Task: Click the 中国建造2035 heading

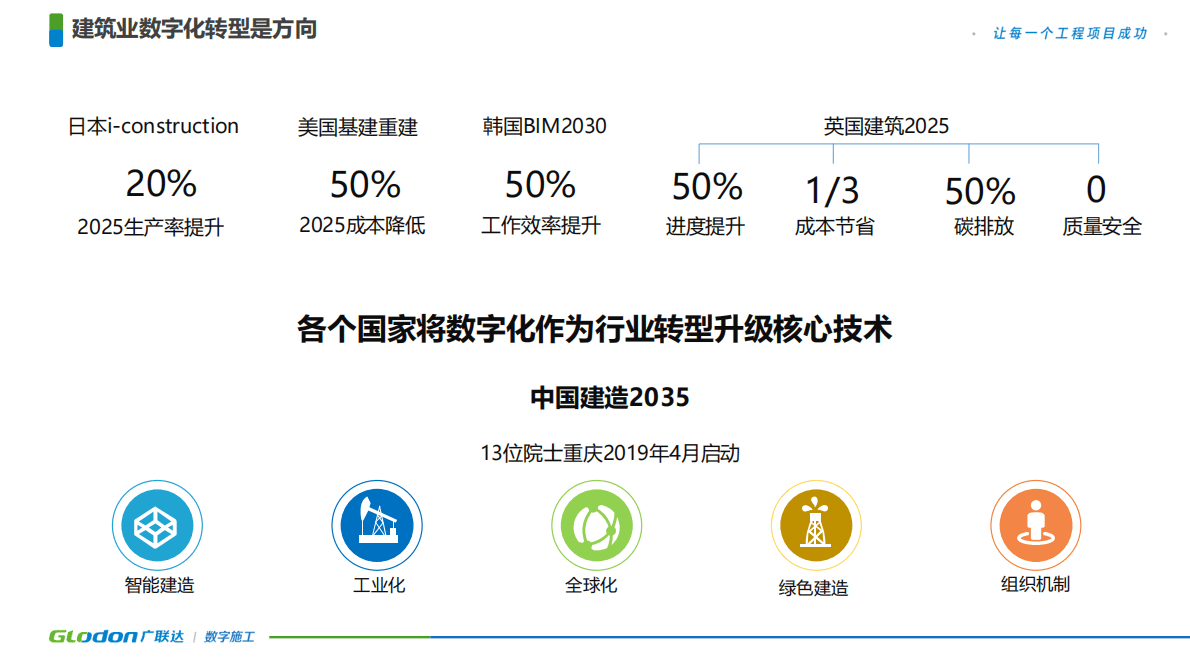Action: (609, 398)
